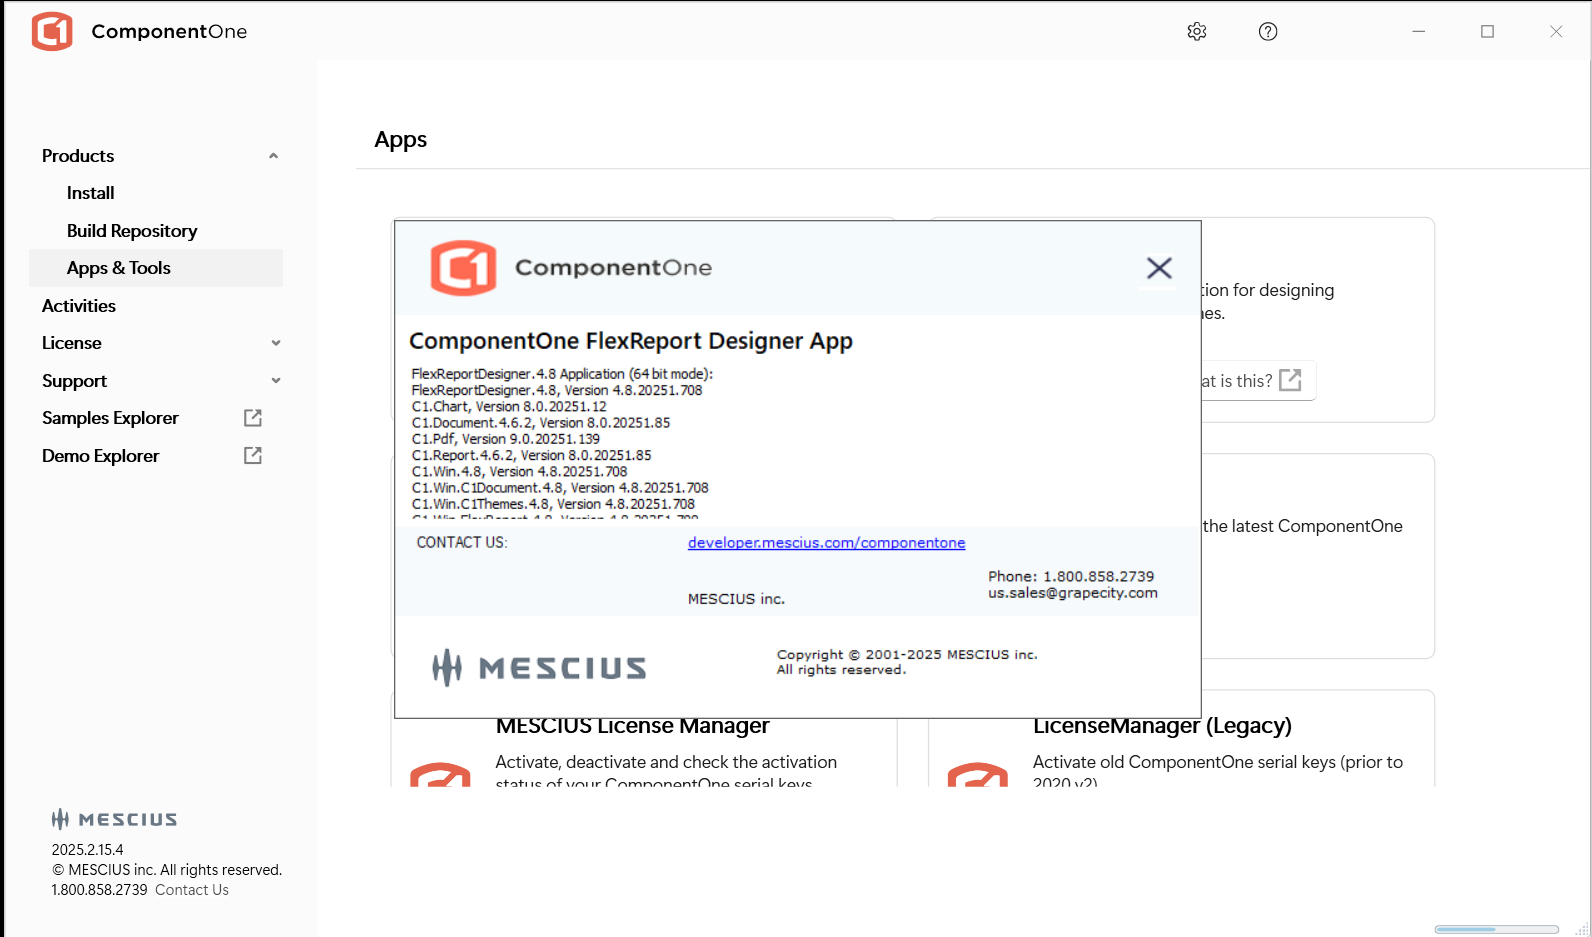Click the horizontal scrollbar at bottom right
1592x937 pixels.
(x=1496, y=929)
